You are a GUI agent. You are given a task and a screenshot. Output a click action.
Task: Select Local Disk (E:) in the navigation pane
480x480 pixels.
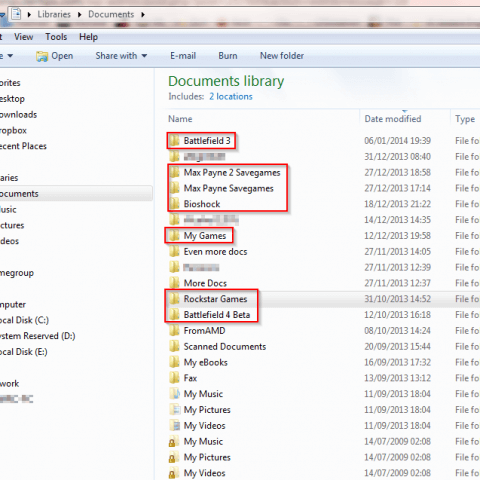[x=24, y=352]
